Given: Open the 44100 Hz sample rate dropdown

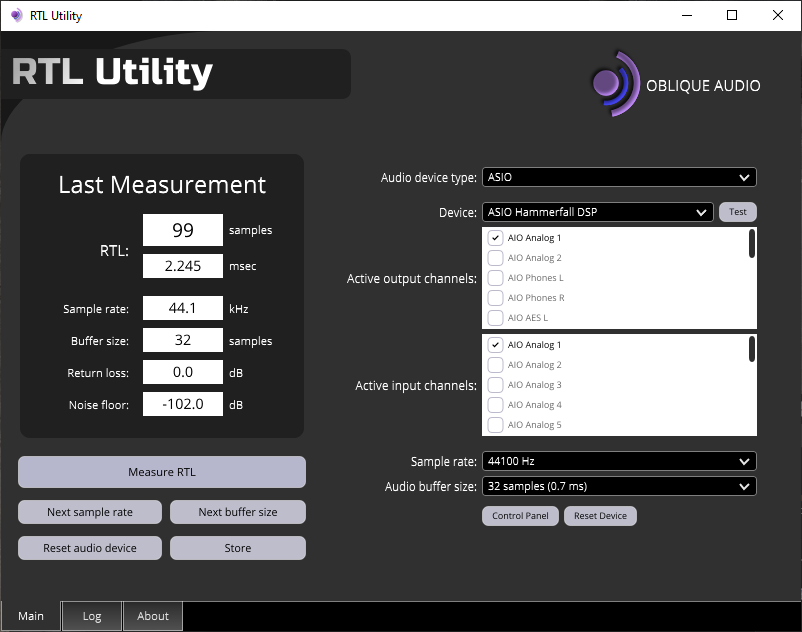Looking at the screenshot, I should [x=619, y=461].
